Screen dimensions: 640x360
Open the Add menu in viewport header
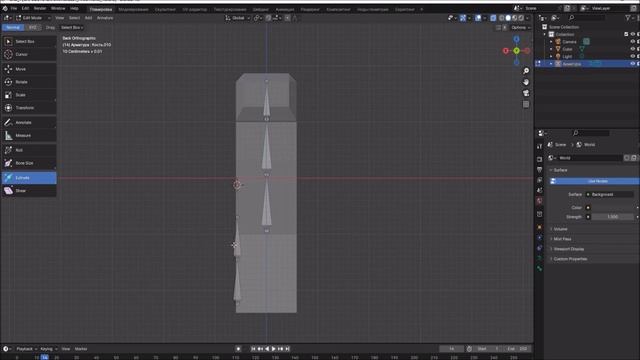[88, 18]
